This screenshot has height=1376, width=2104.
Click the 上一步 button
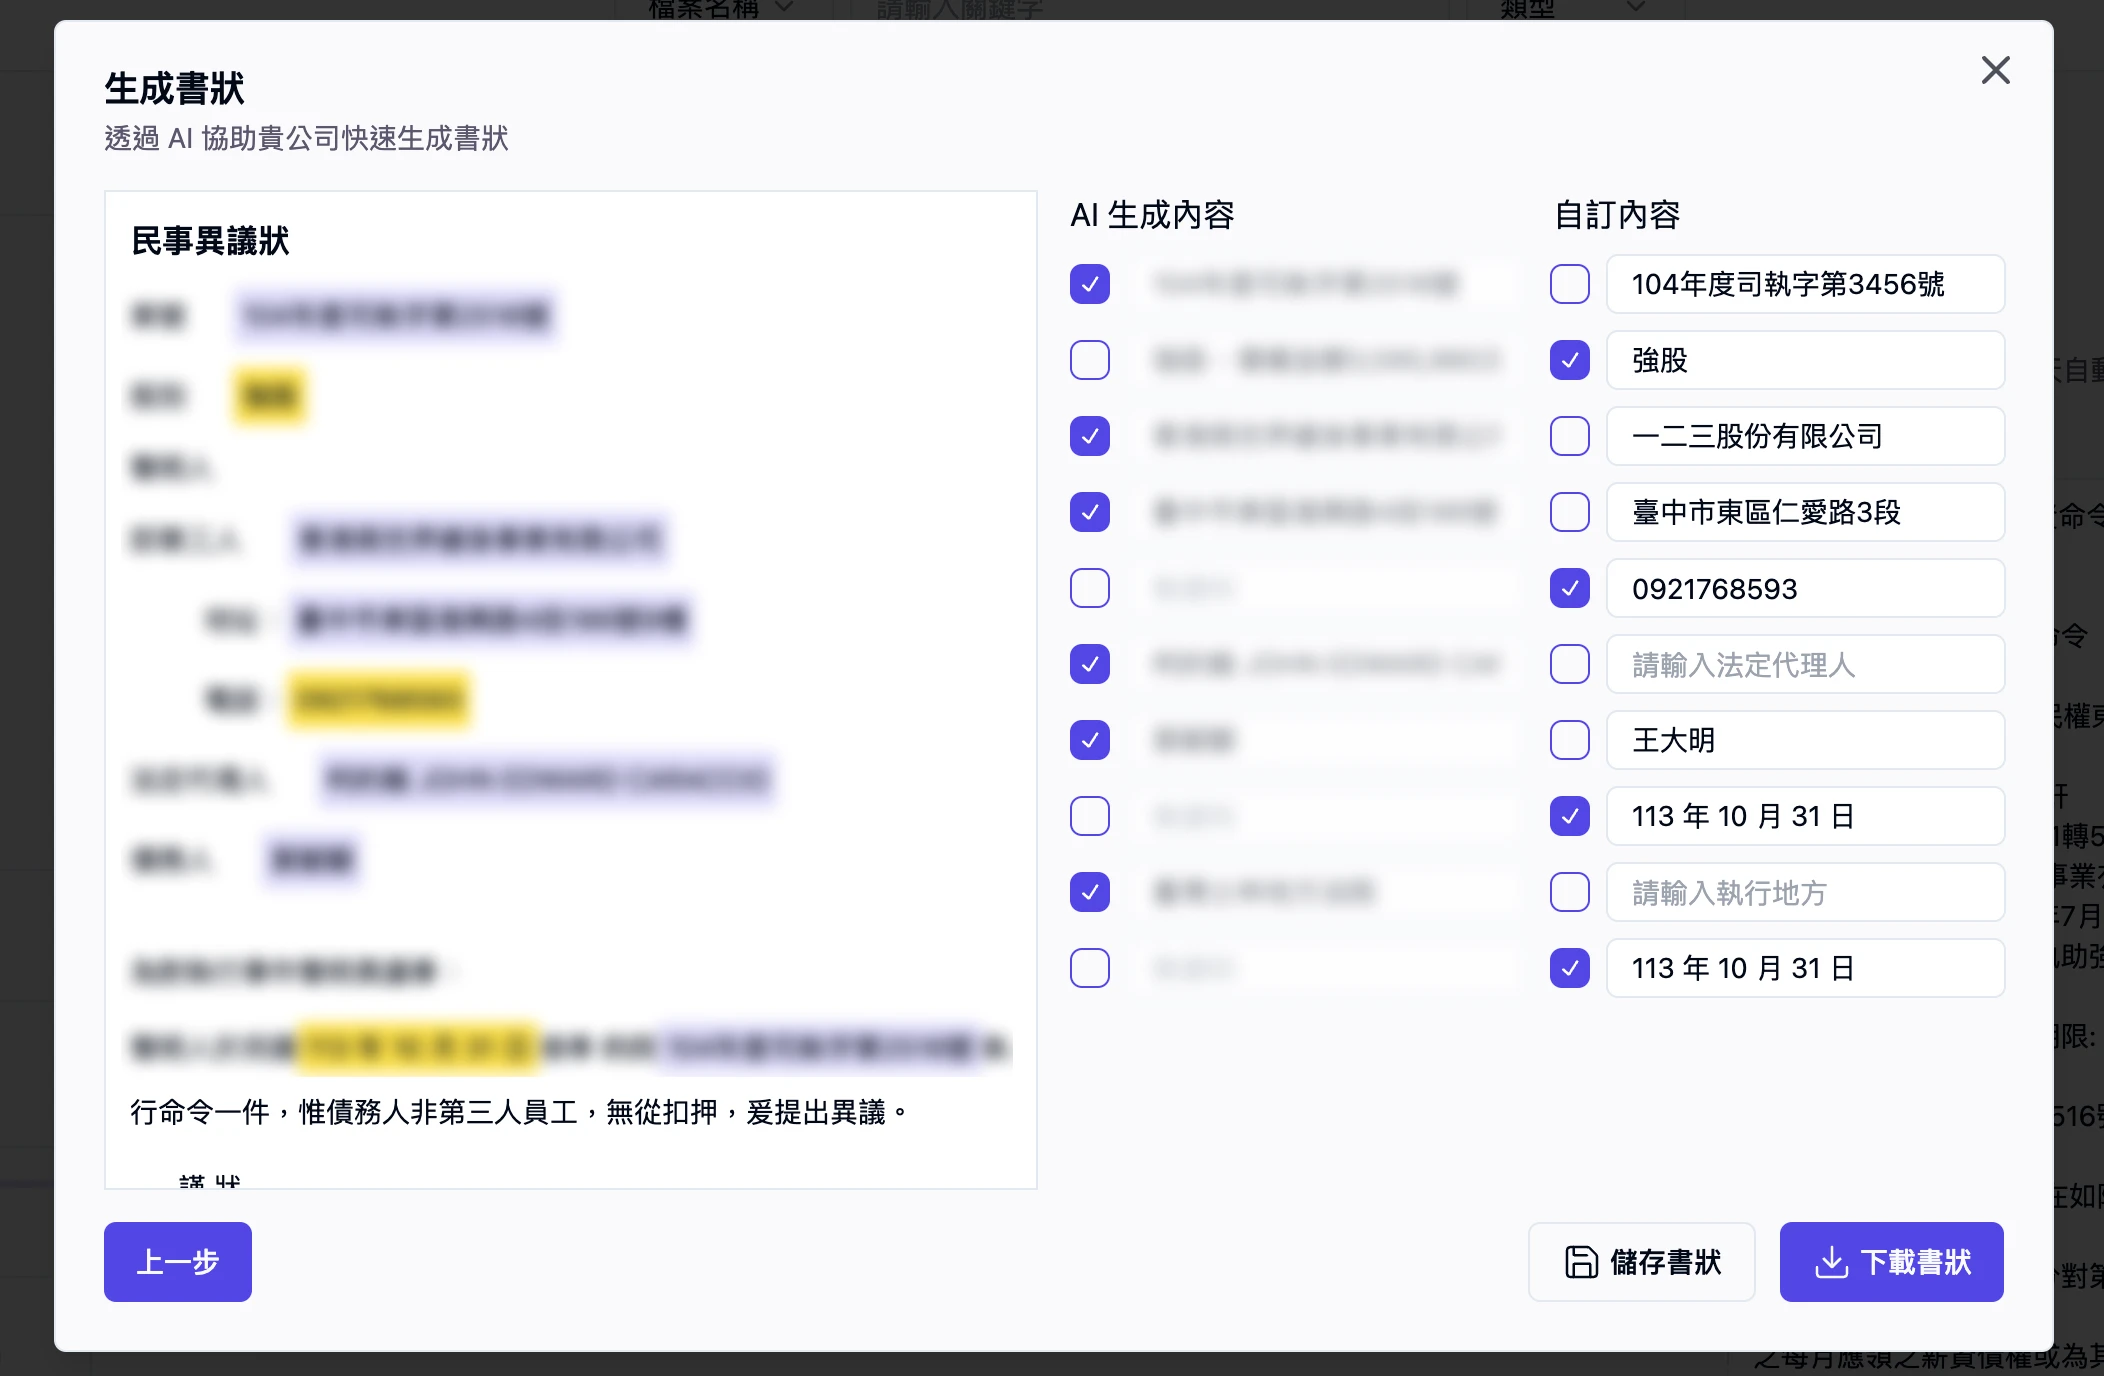coord(177,1262)
